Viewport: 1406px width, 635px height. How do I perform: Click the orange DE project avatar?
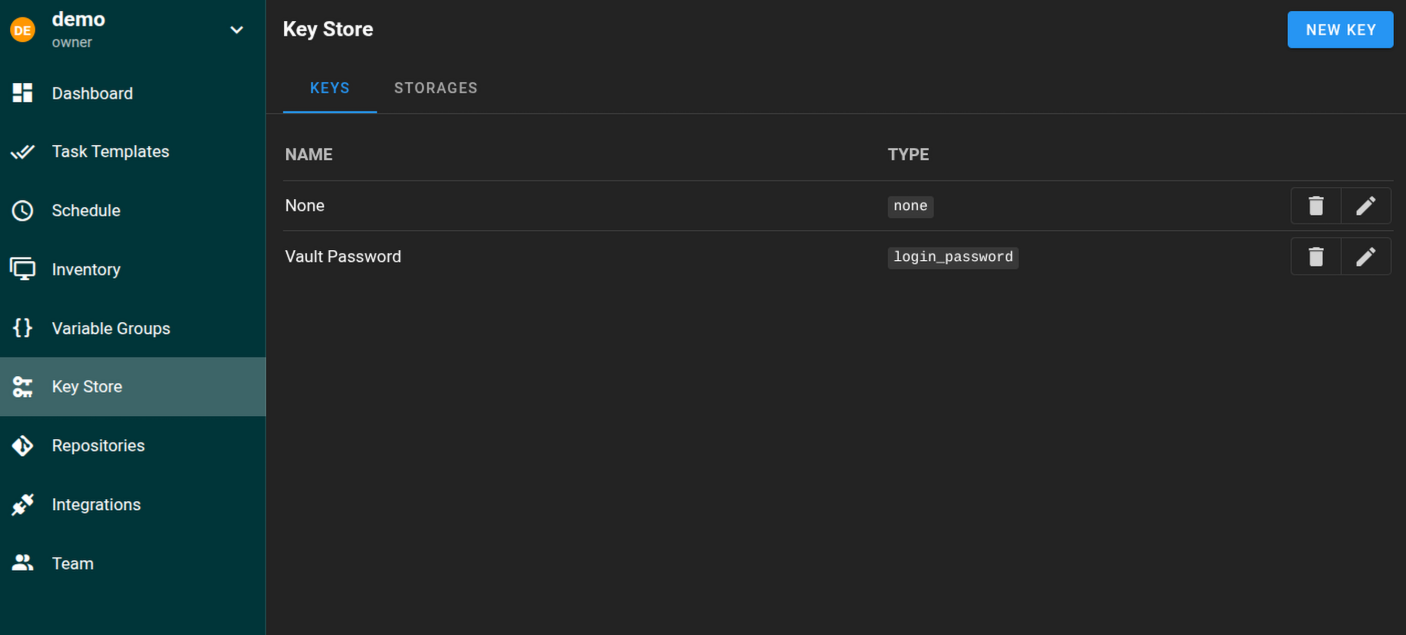(x=22, y=30)
